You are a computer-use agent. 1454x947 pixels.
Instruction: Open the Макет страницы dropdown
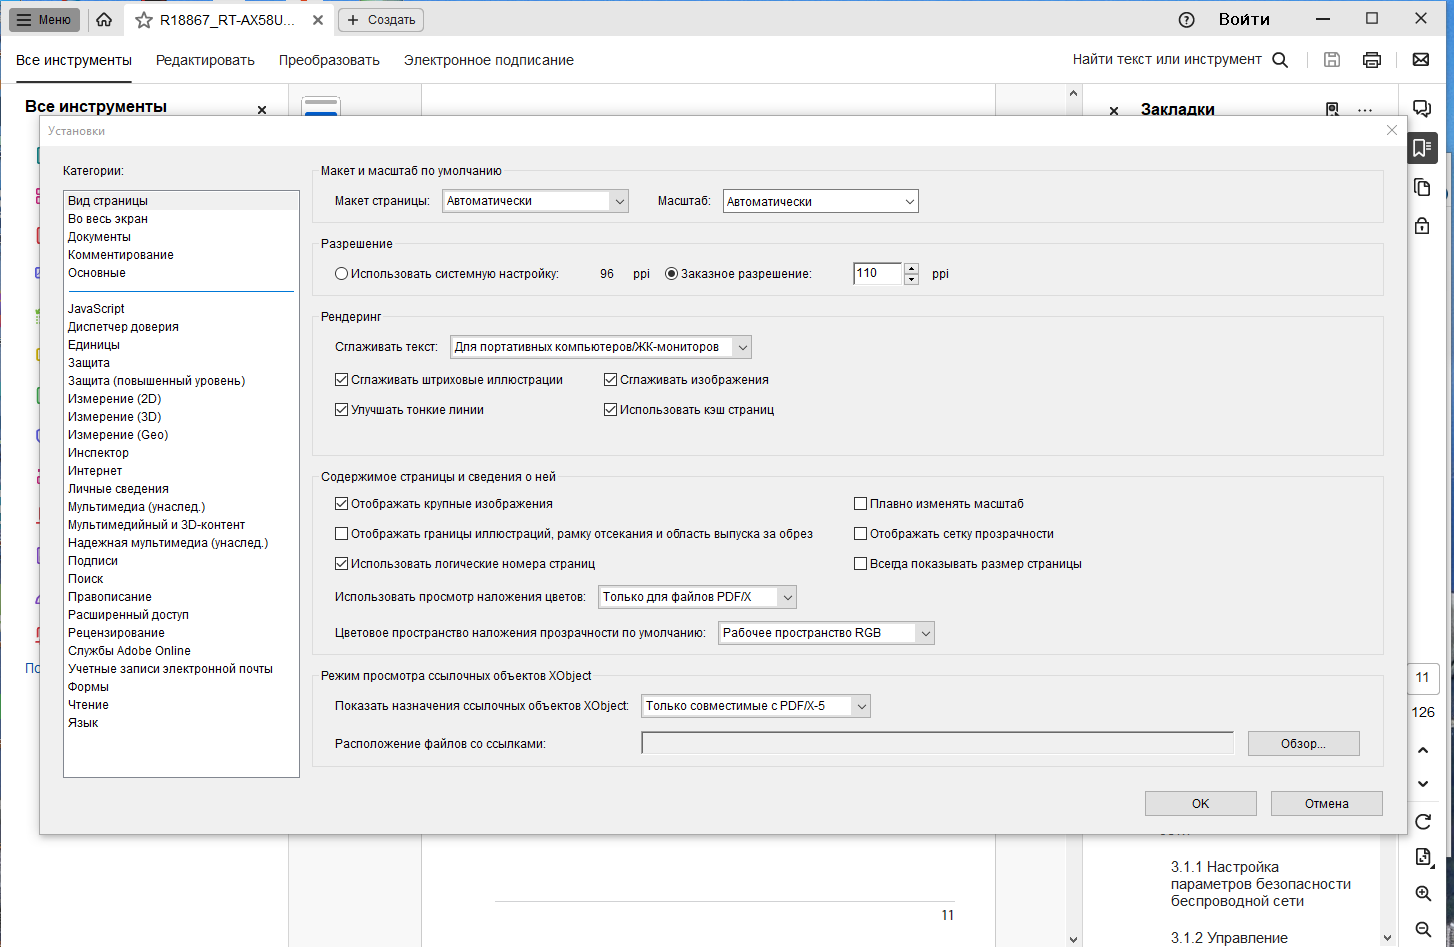[x=535, y=201]
